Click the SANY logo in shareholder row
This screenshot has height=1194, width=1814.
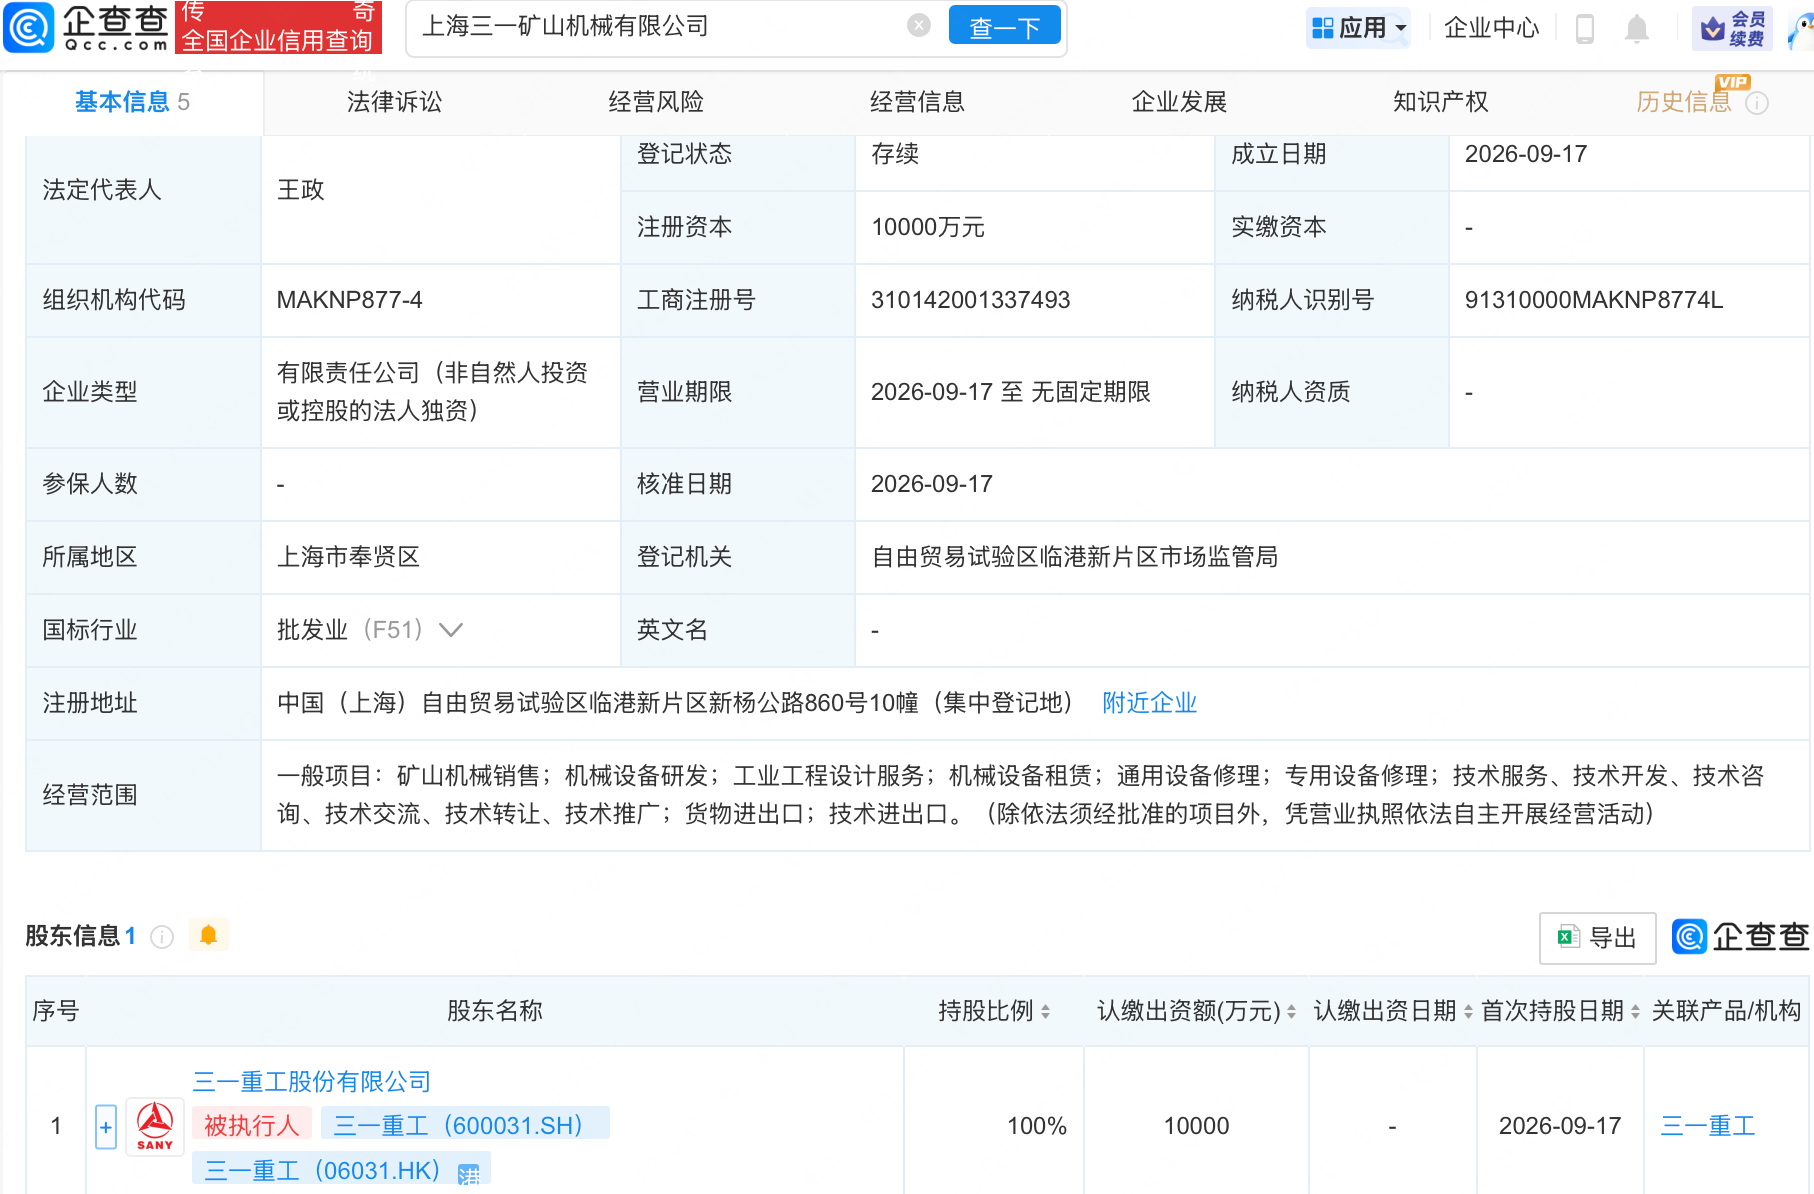pos(155,1126)
